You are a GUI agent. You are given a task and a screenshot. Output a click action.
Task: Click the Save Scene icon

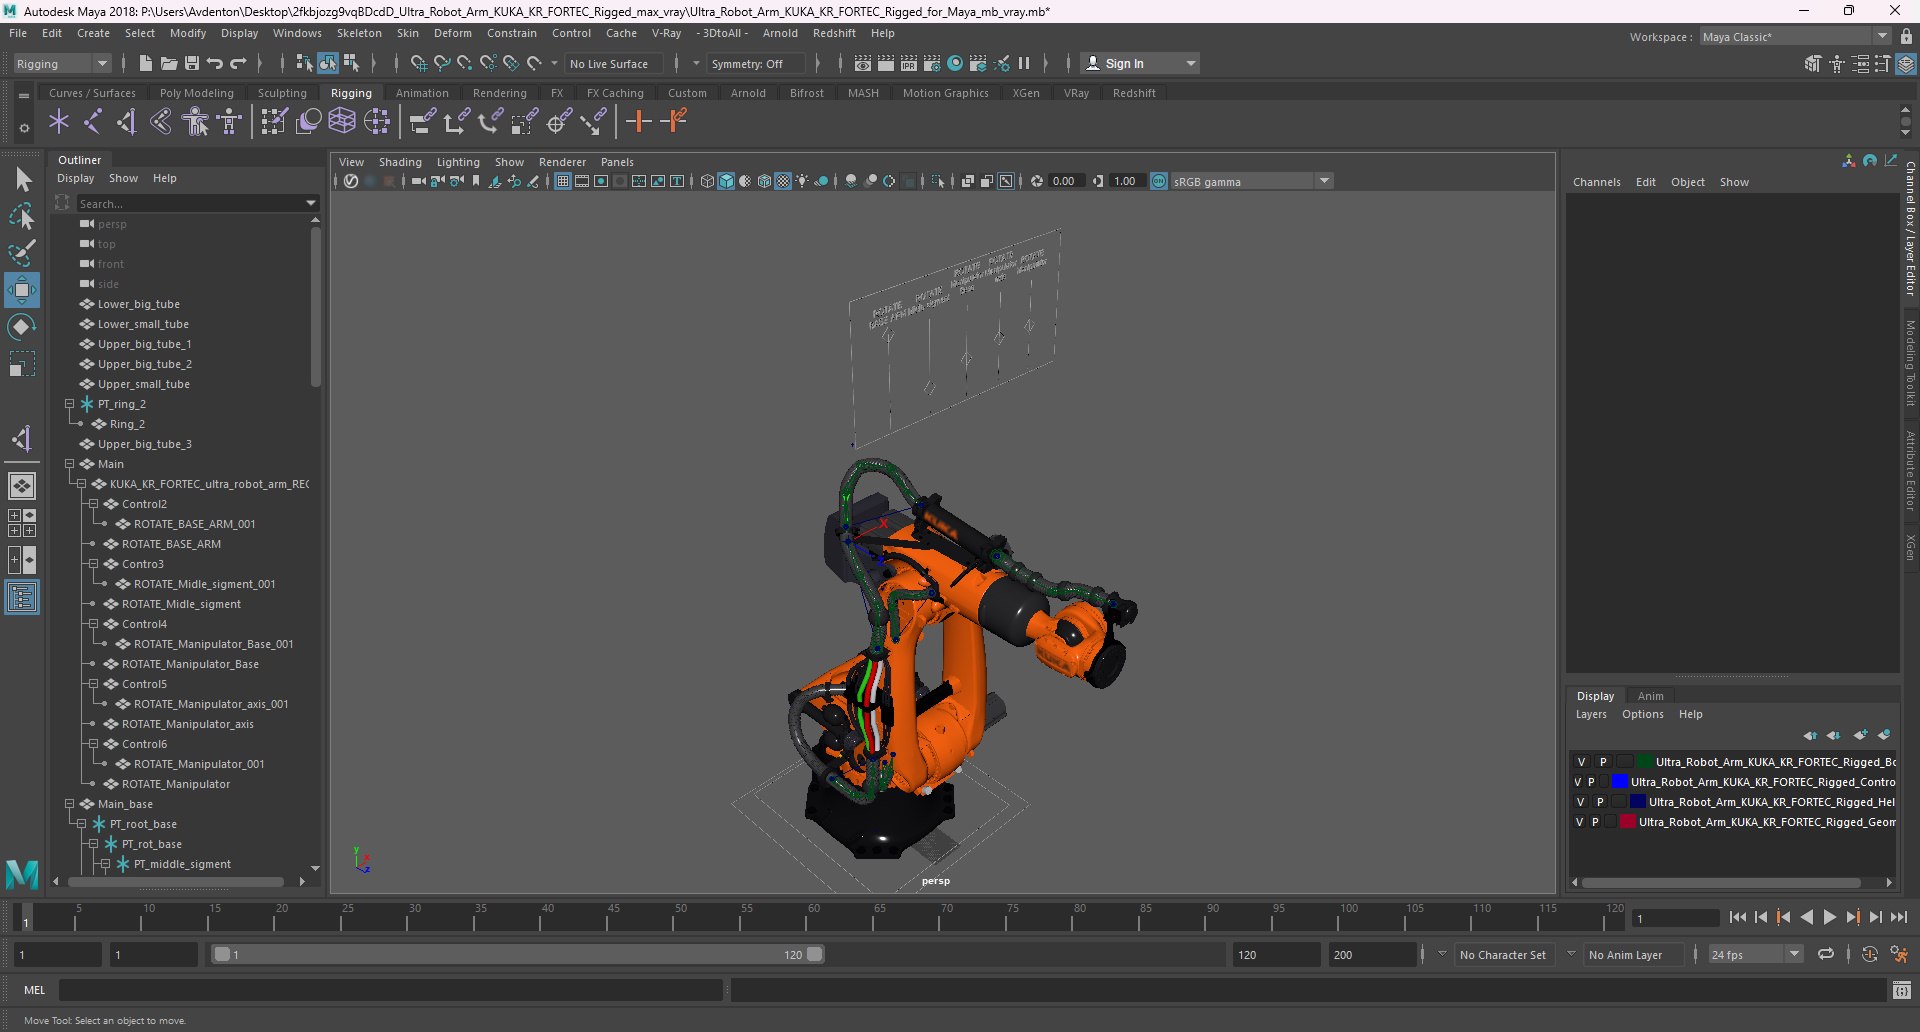pyautogui.click(x=192, y=63)
